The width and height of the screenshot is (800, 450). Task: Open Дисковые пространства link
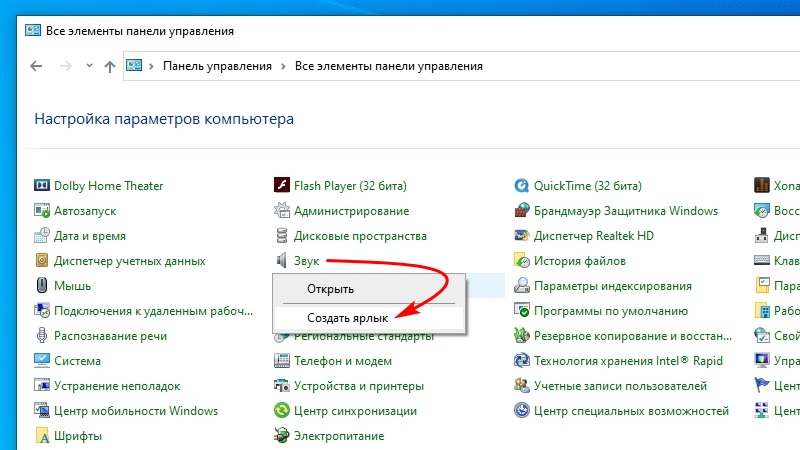pyautogui.click(x=360, y=236)
